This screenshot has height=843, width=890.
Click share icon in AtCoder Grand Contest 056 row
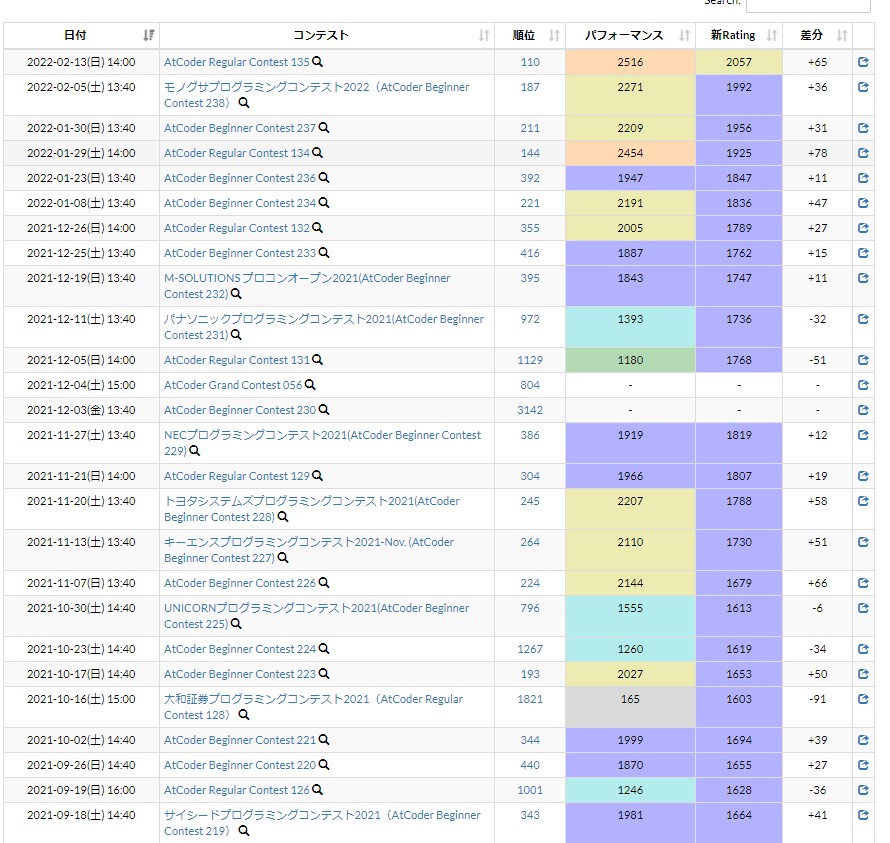[x=863, y=385]
